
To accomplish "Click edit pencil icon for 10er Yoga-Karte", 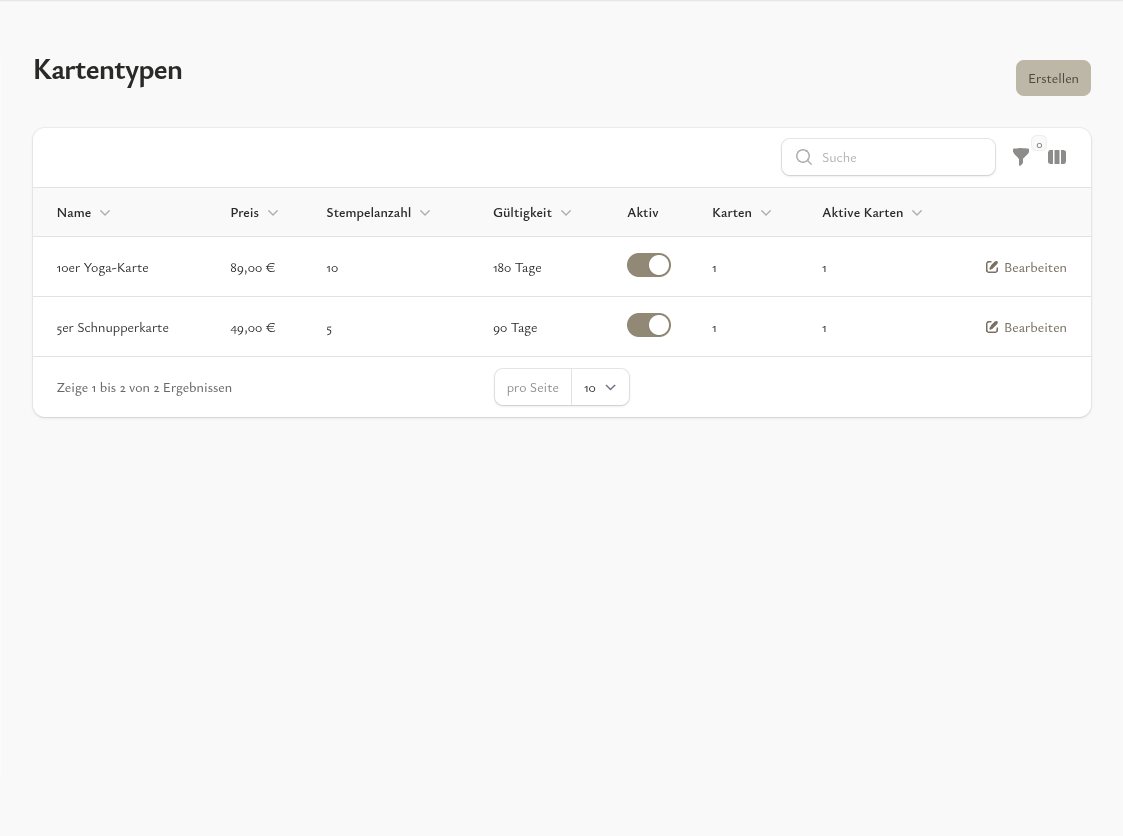I will pos(992,267).
